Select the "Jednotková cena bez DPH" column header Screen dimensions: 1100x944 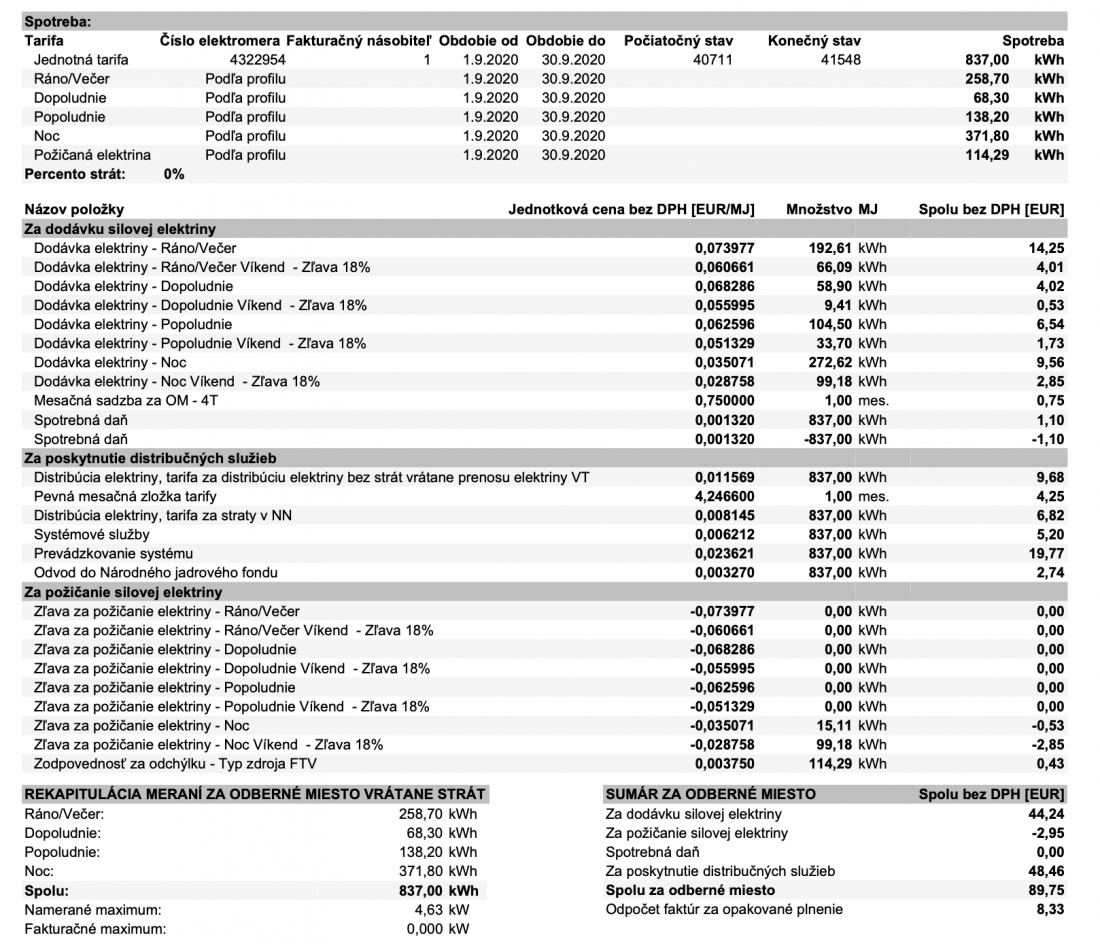point(631,209)
